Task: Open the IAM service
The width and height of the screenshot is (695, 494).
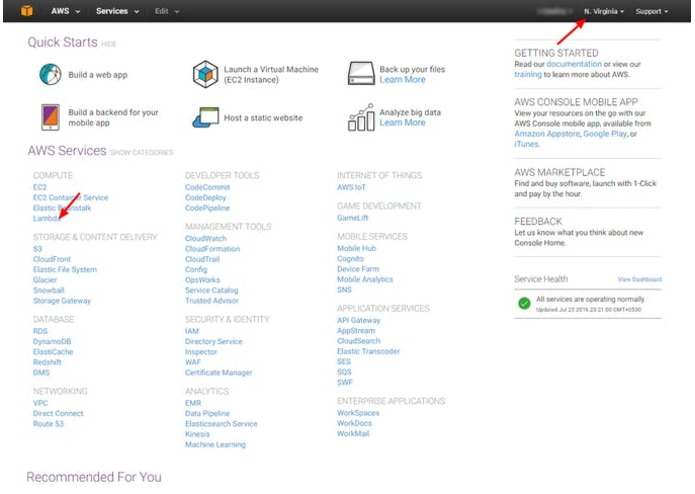Action: [192, 331]
